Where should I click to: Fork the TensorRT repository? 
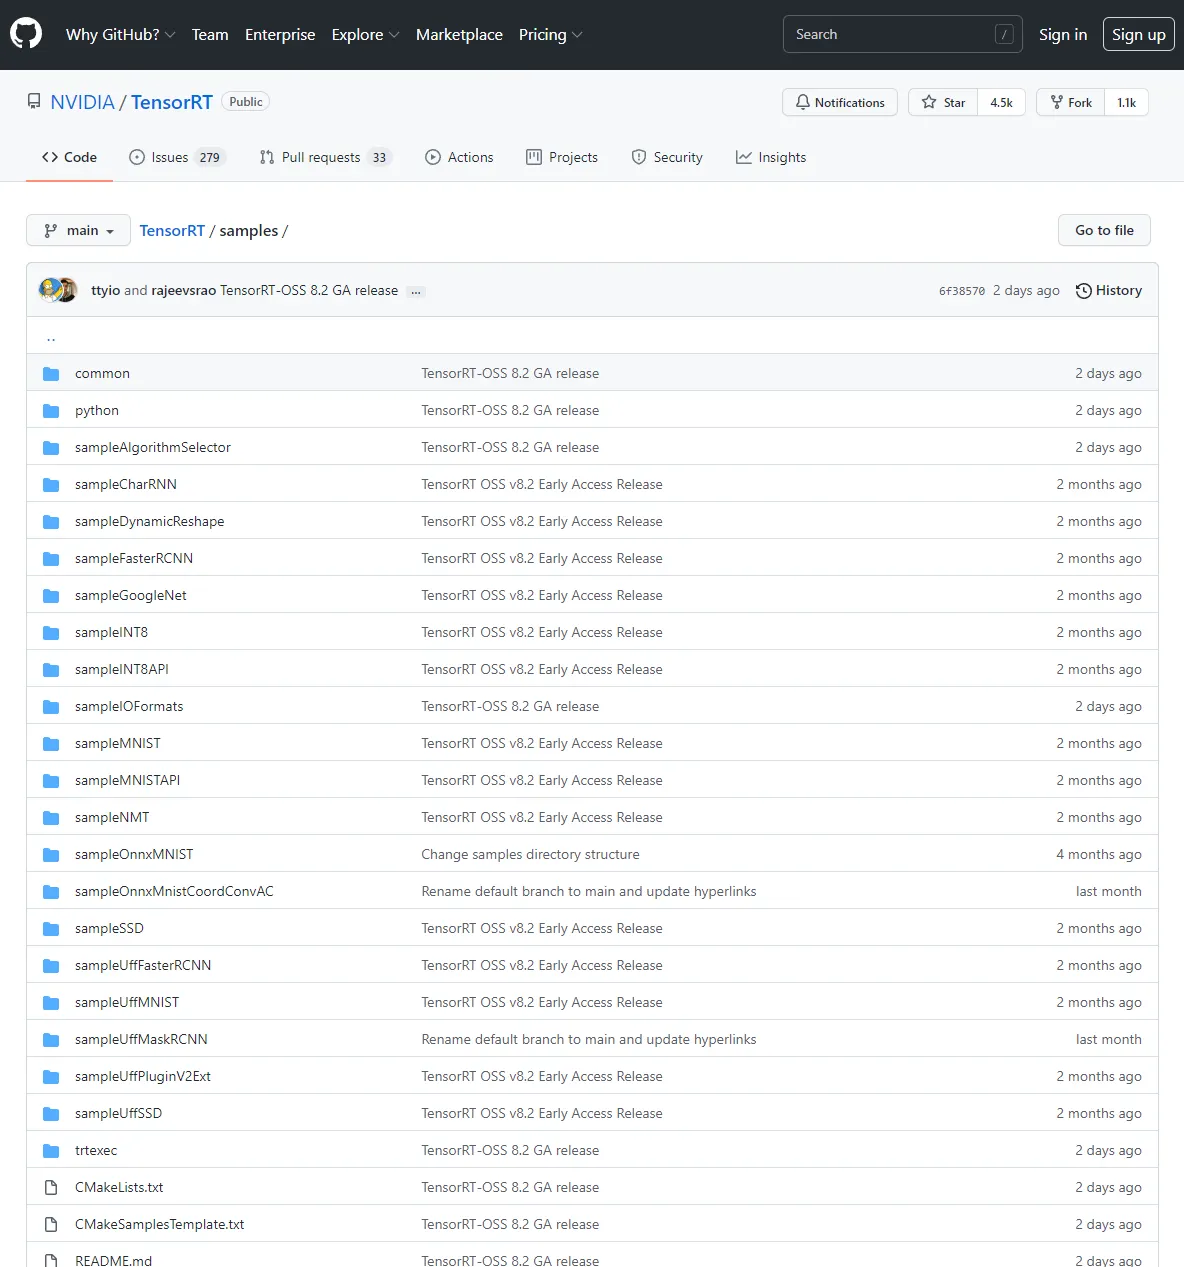(x=1071, y=102)
